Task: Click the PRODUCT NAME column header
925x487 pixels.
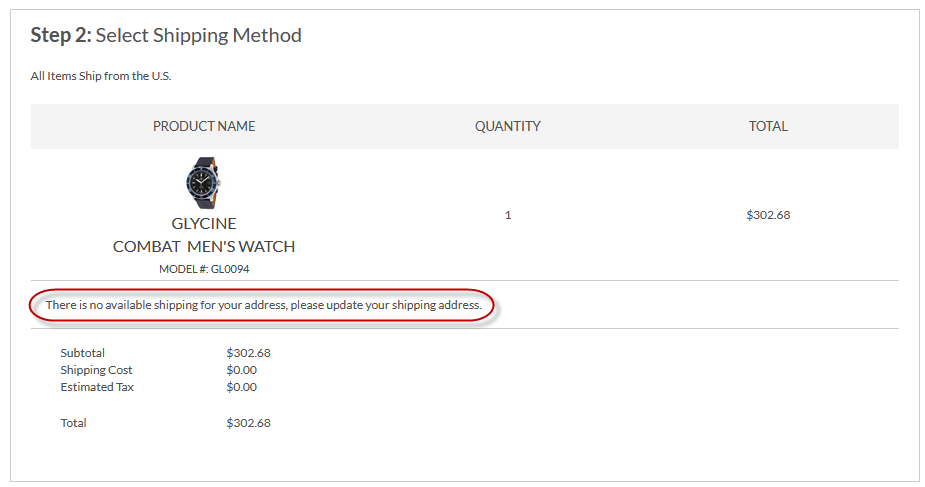Action: tap(204, 126)
